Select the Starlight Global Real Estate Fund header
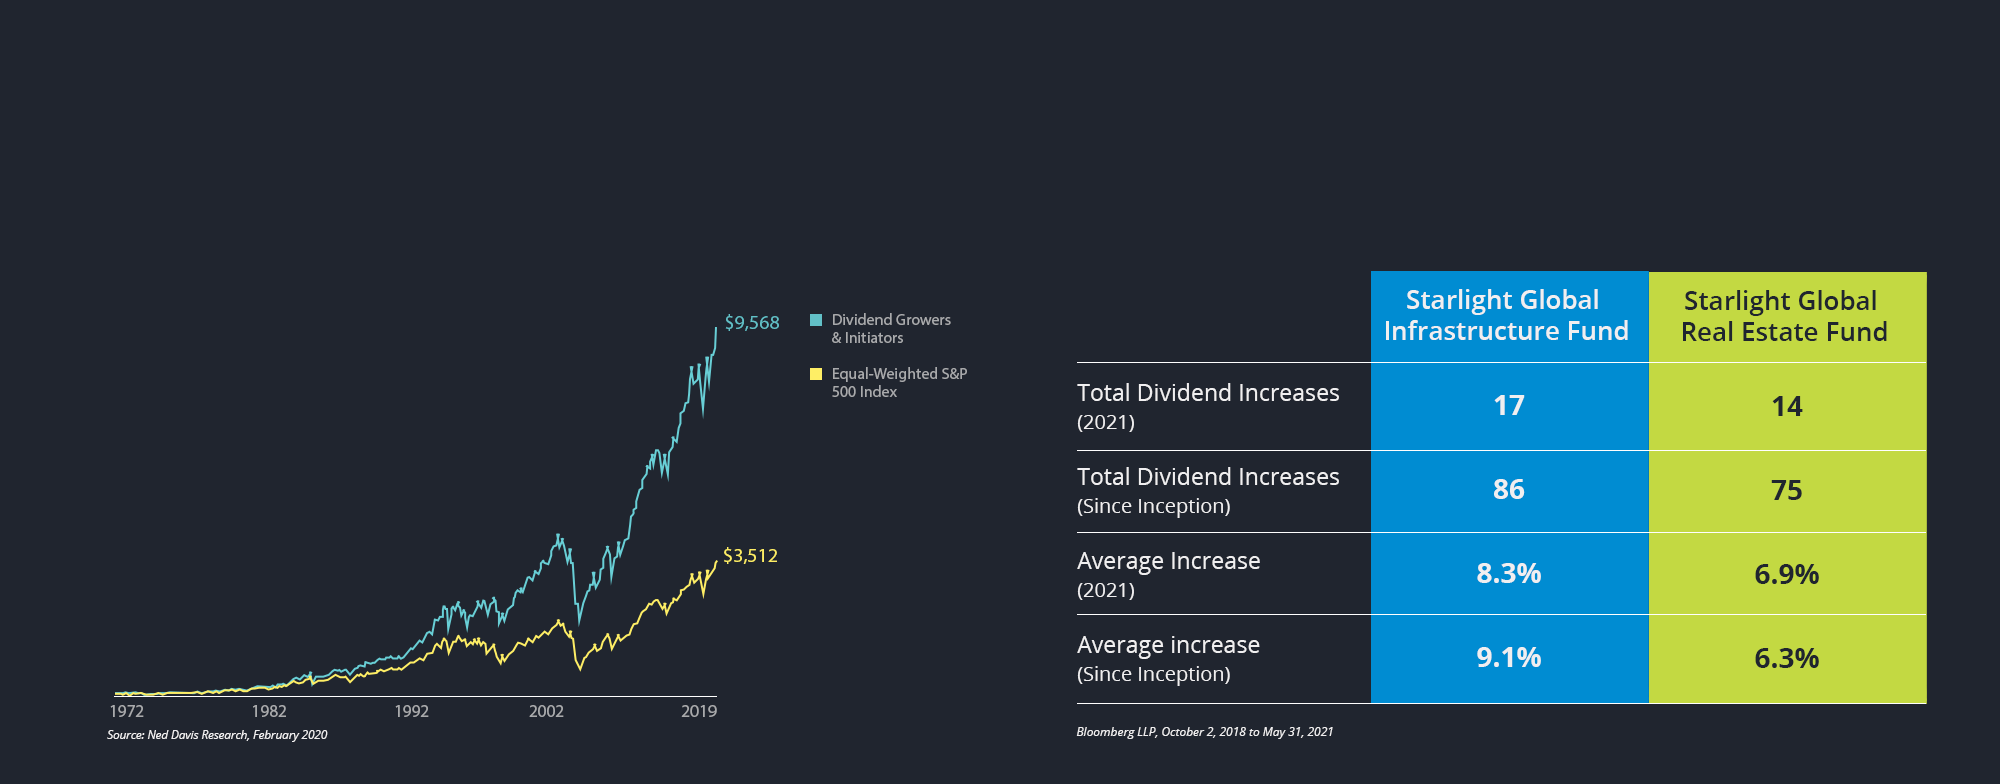 1785,316
